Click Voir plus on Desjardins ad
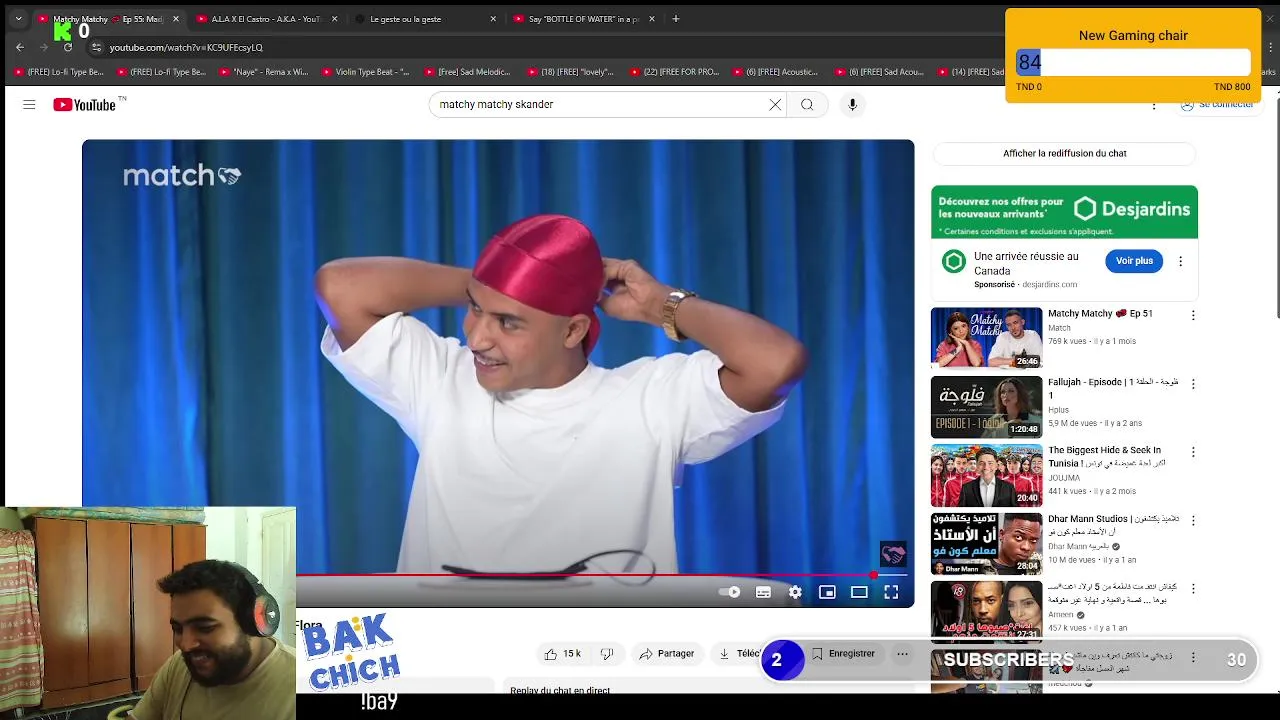This screenshot has height=720, width=1280. coord(1134,261)
